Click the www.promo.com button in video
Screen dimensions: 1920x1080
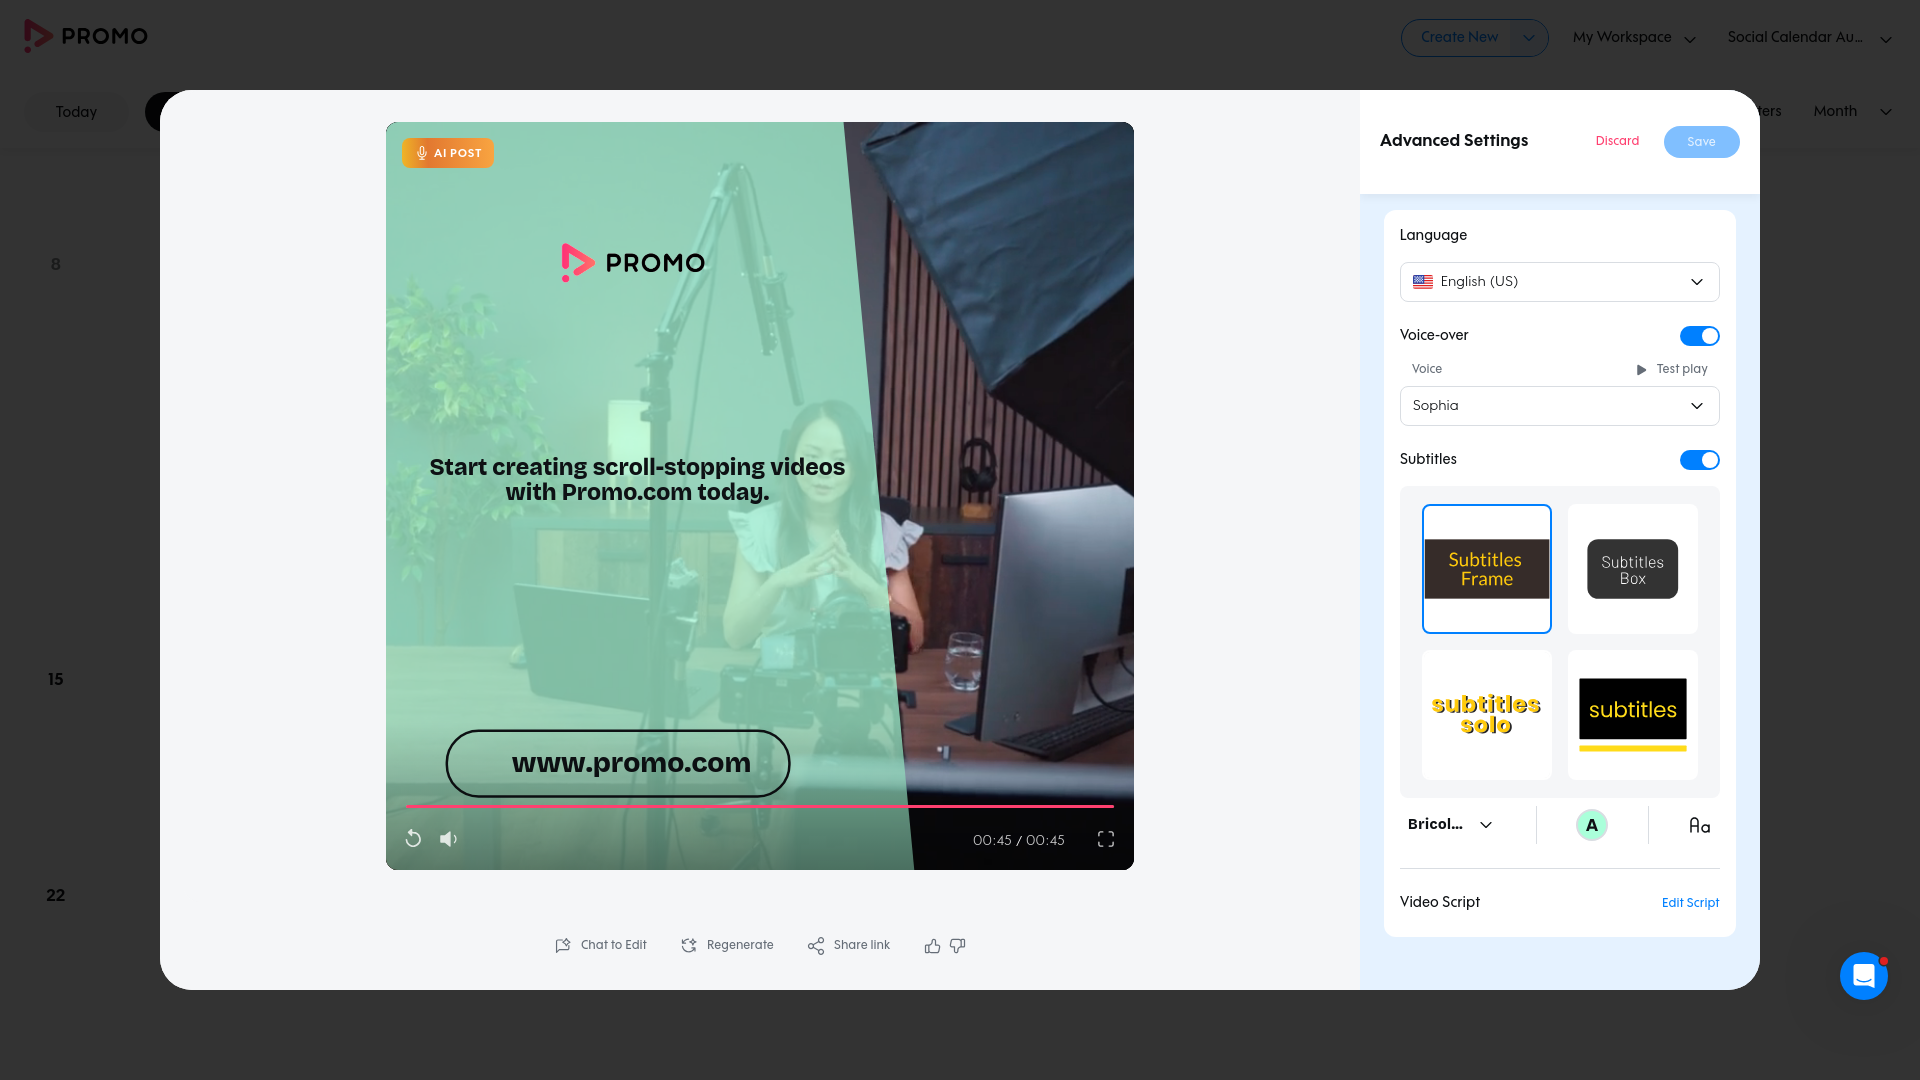point(618,763)
